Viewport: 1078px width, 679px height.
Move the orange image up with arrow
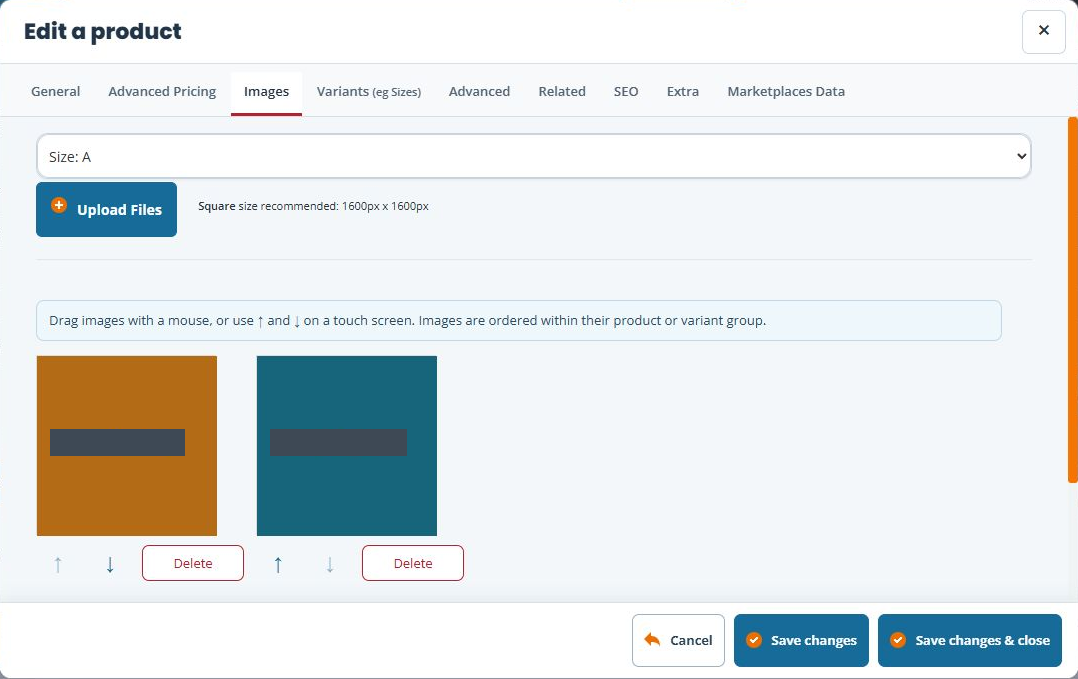tap(58, 564)
